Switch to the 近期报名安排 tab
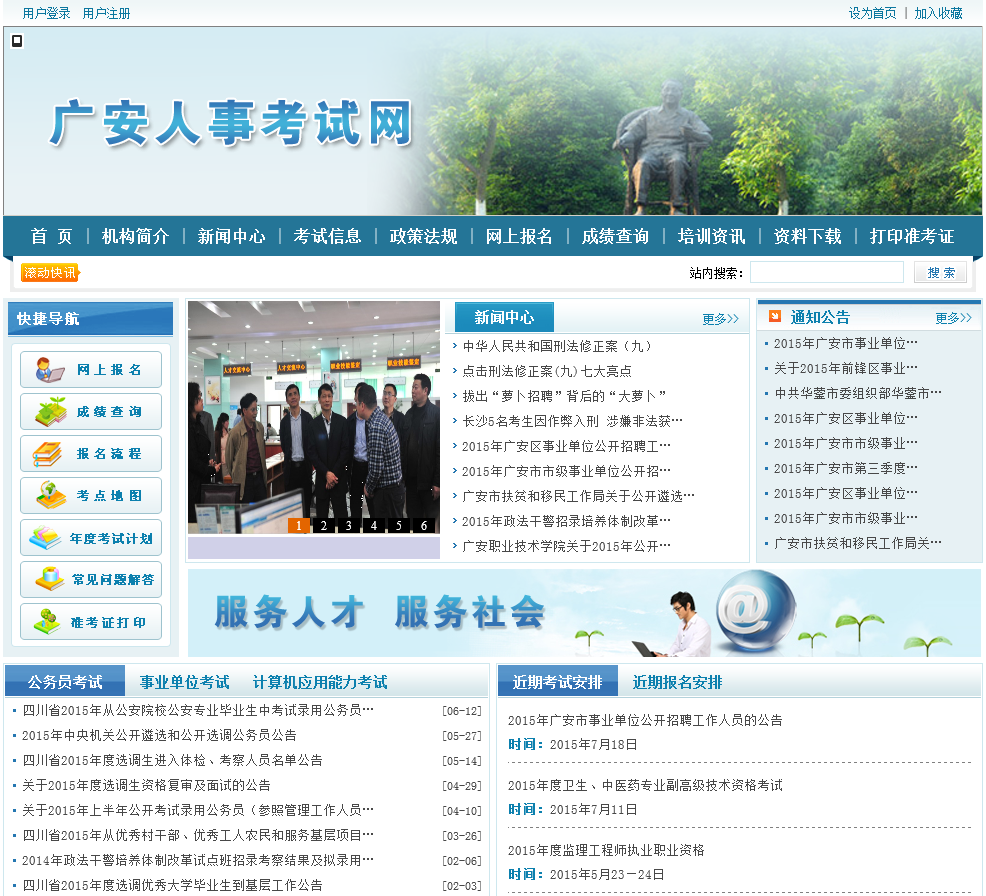The image size is (986, 896). [x=677, y=682]
